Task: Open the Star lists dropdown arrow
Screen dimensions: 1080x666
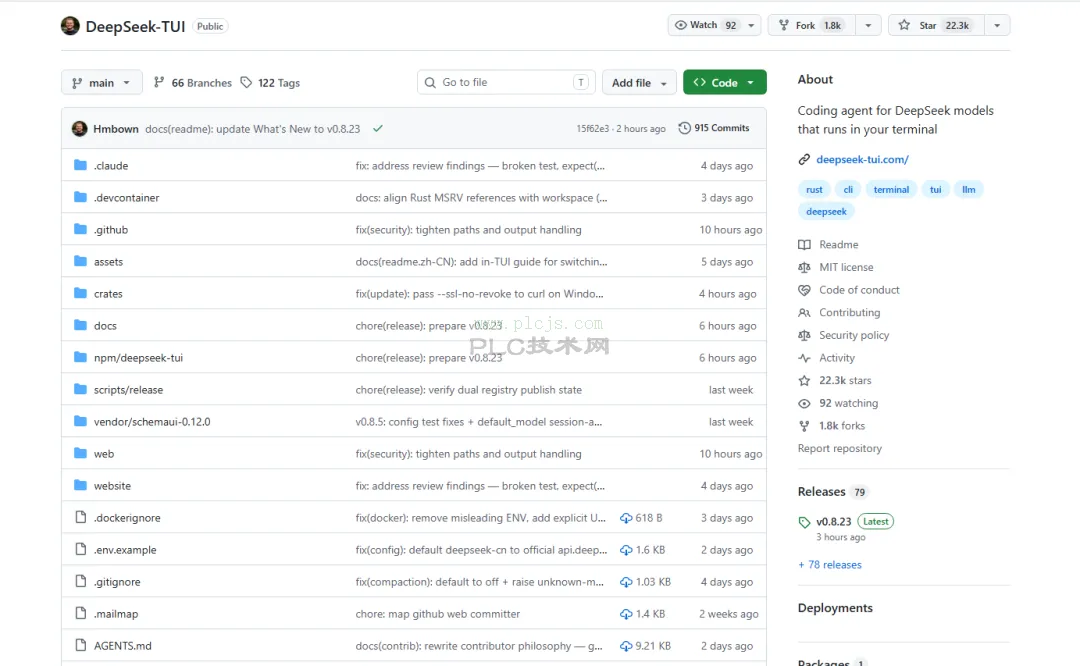Action: point(997,25)
